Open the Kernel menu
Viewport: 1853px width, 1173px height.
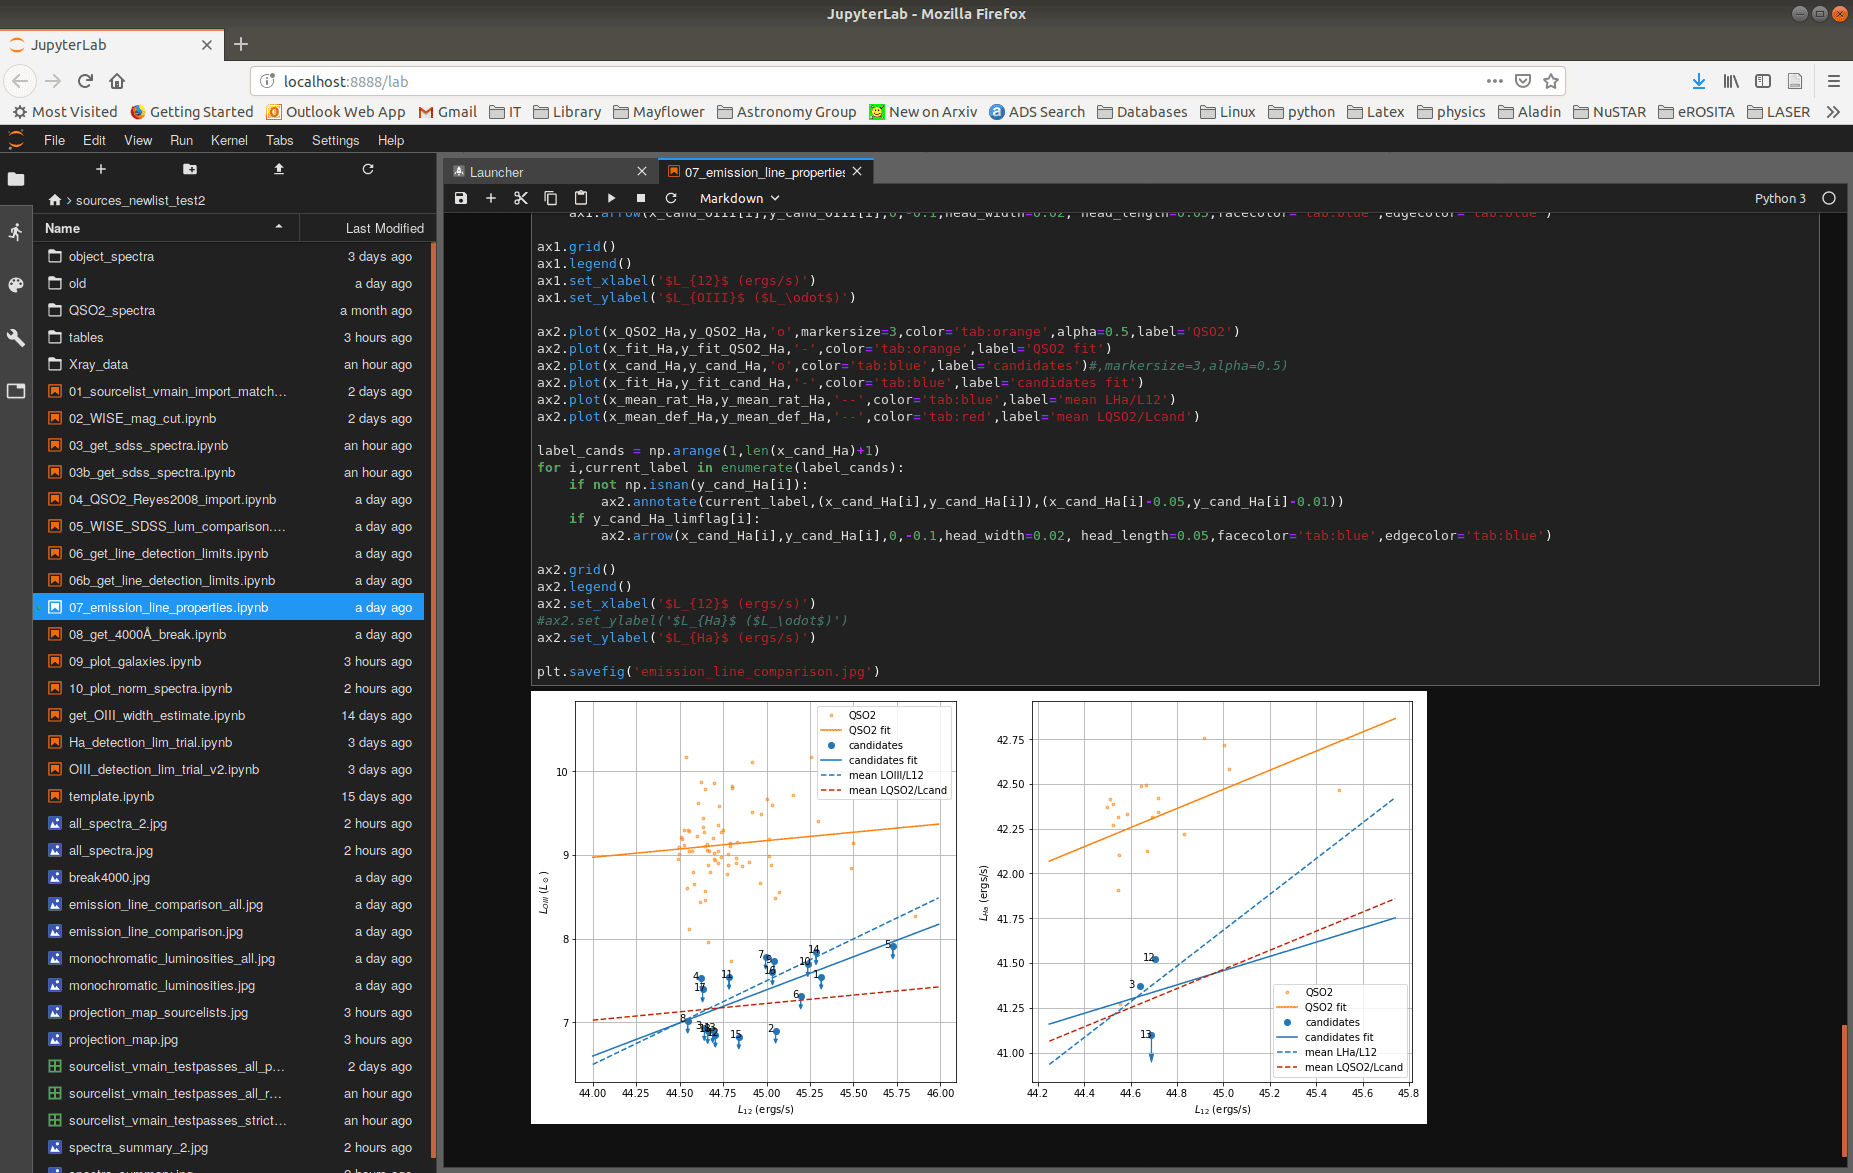coord(229,140)
